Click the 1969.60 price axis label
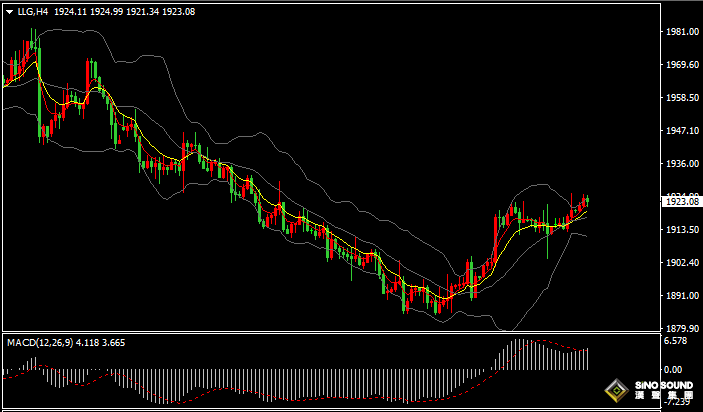The width and height of the screenshot is (703, 412). [x=680, y=65]
